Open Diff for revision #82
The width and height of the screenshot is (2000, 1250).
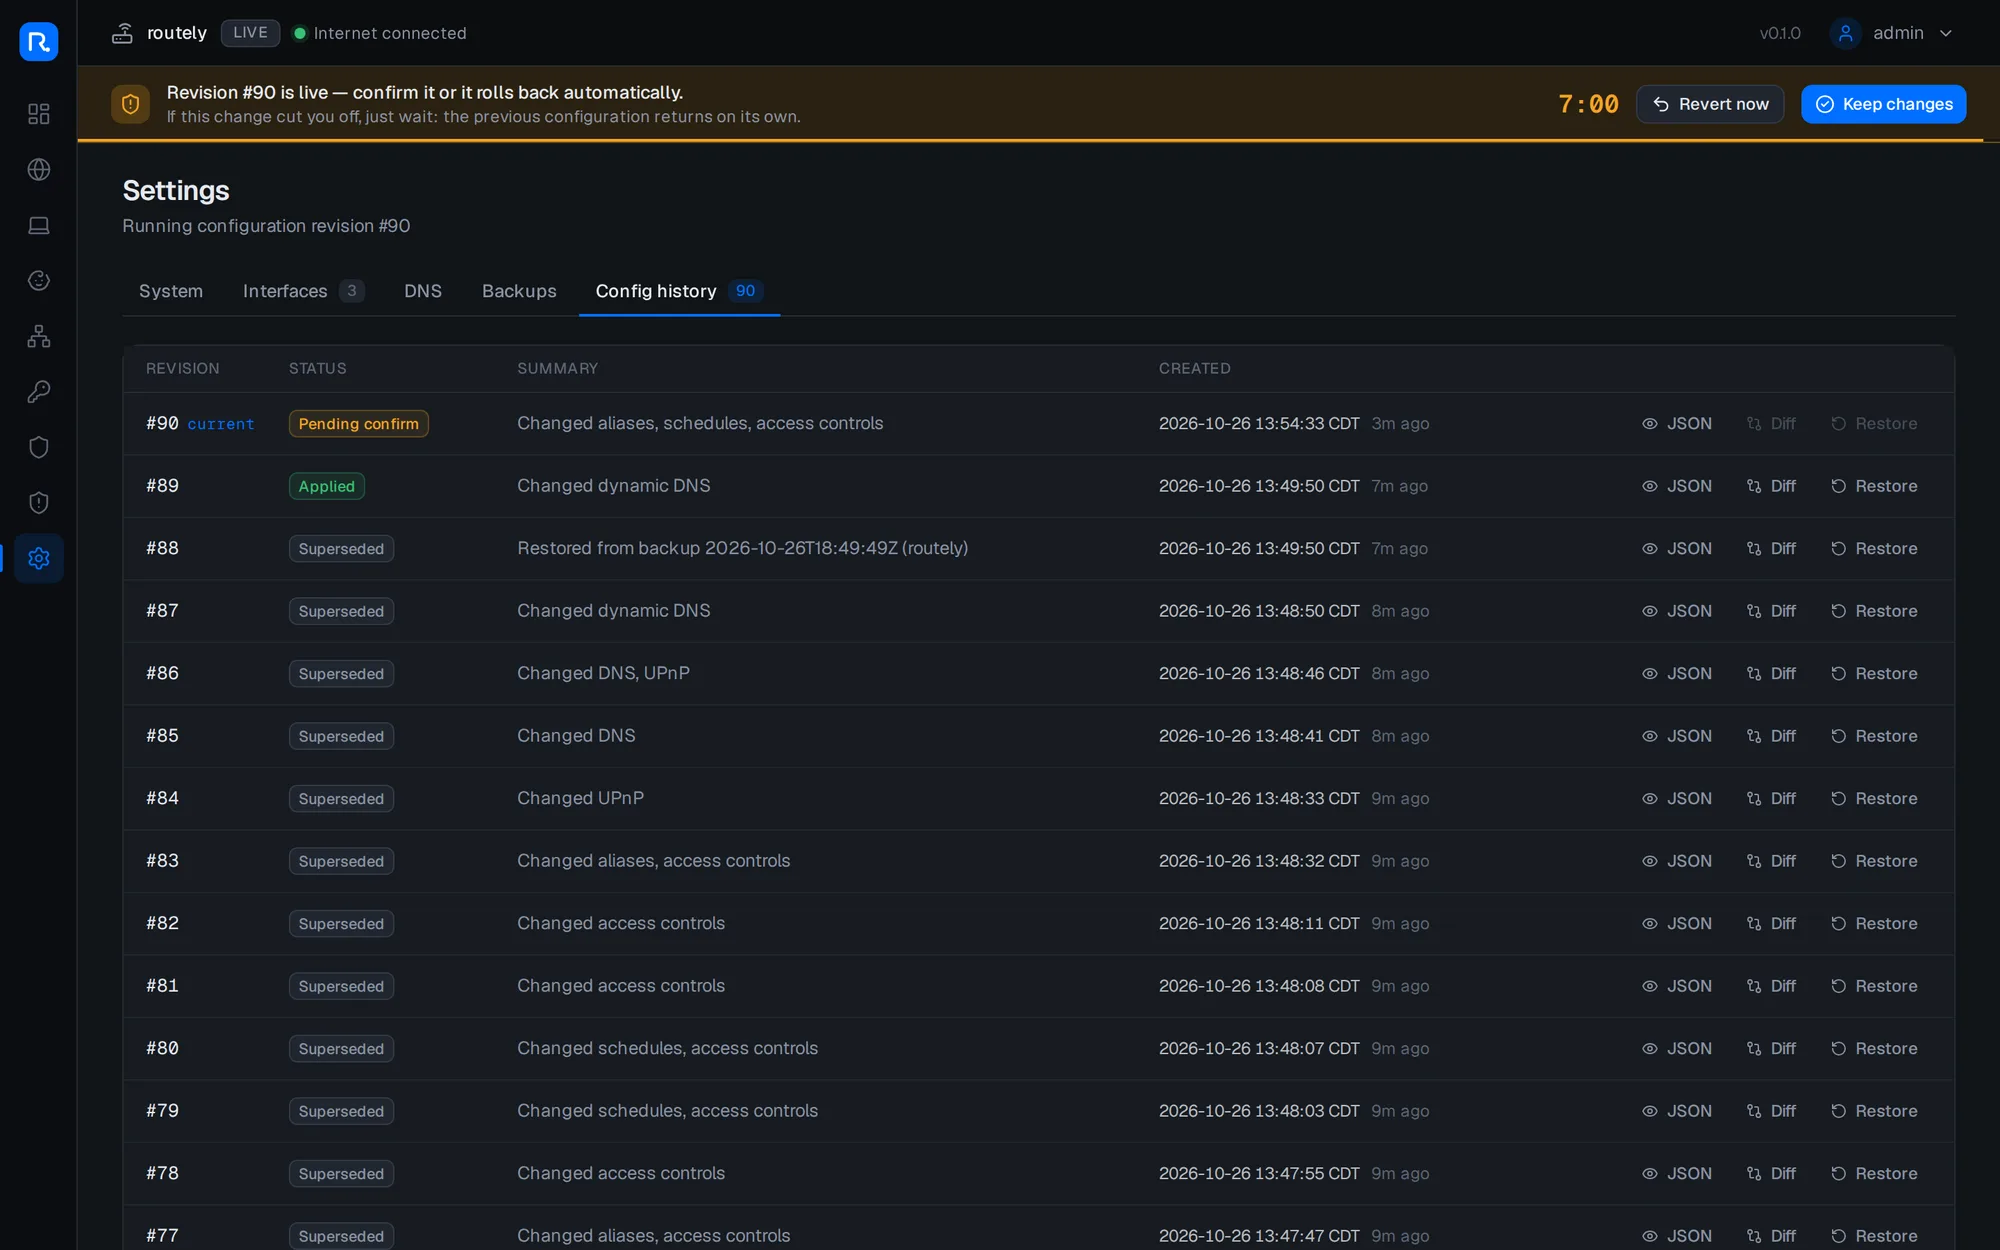tap(1771, 924)
